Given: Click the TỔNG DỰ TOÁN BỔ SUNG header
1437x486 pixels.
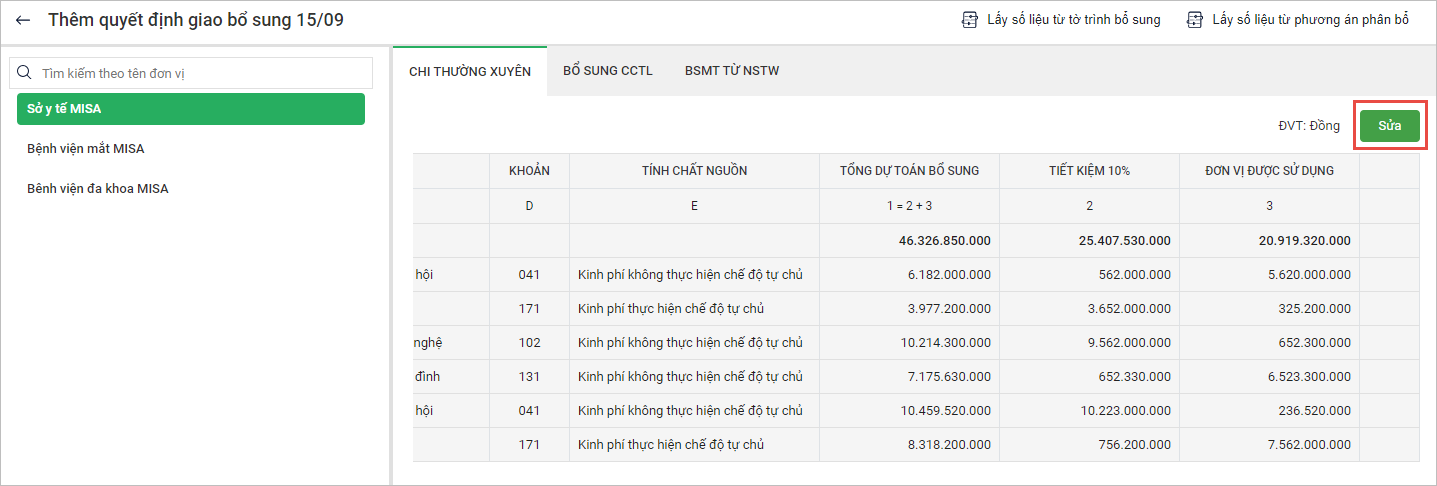Looking at the screenshot, I should (x=909, y=171).
